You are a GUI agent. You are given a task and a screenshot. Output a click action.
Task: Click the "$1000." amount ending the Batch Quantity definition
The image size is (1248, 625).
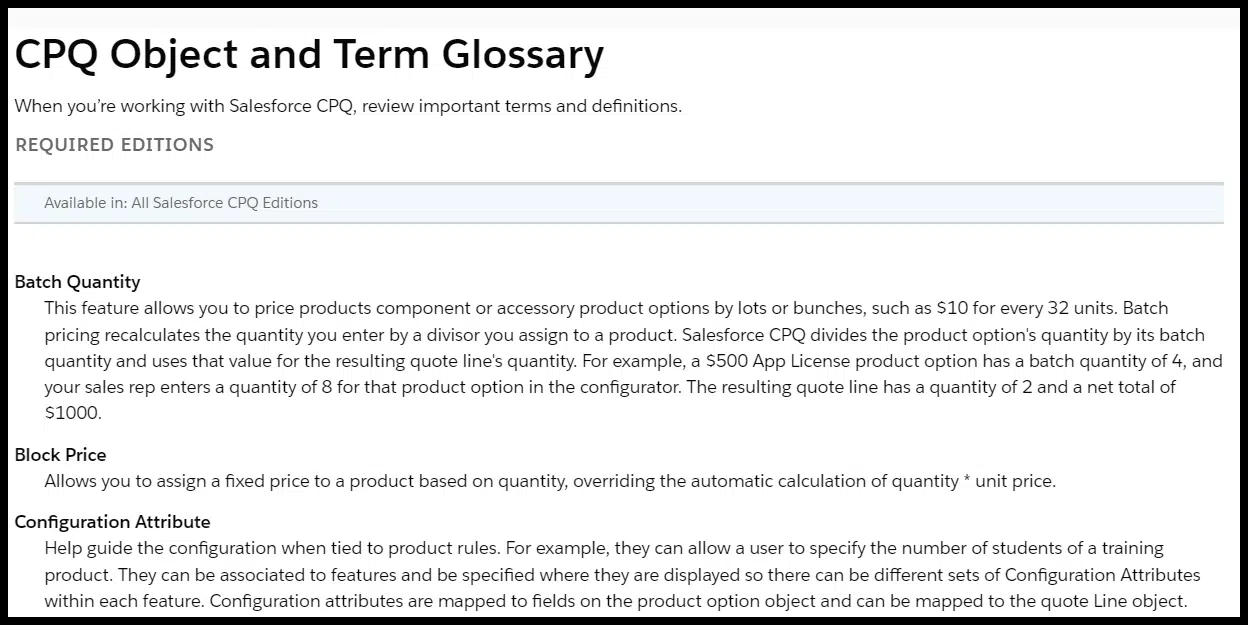click(73, 412)
